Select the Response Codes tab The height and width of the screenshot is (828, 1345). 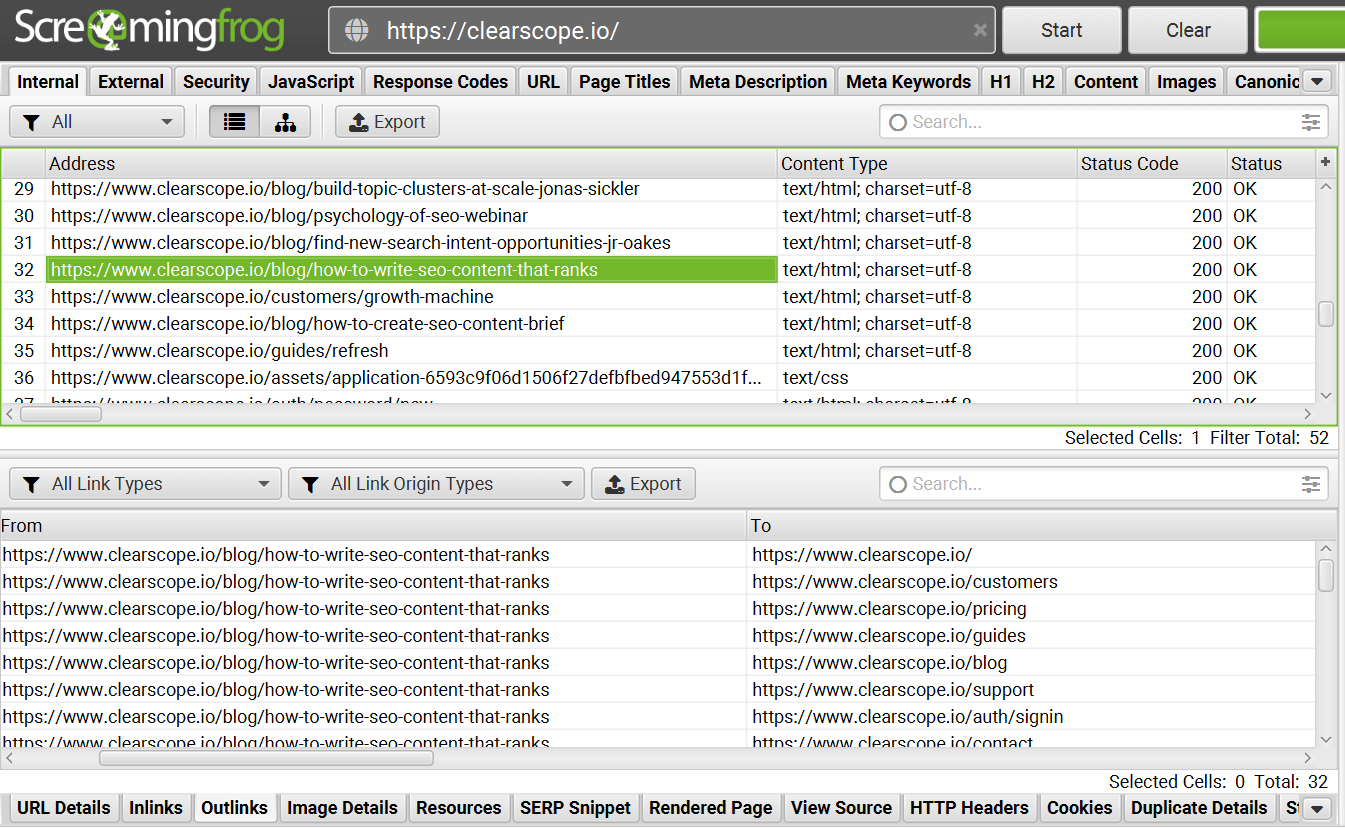click(441, 82)
